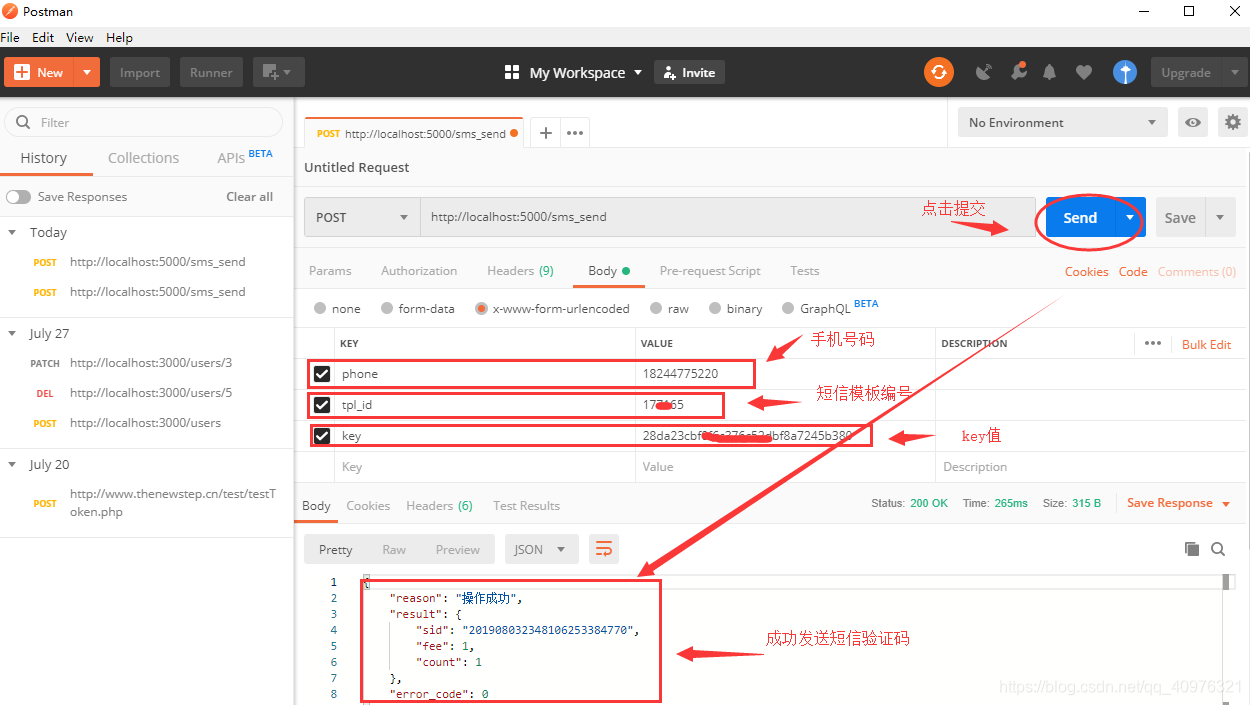Copy response with the copy icon
Image resolution: width=1250 pixels, height=705 pixels.
click(1191, 549)
